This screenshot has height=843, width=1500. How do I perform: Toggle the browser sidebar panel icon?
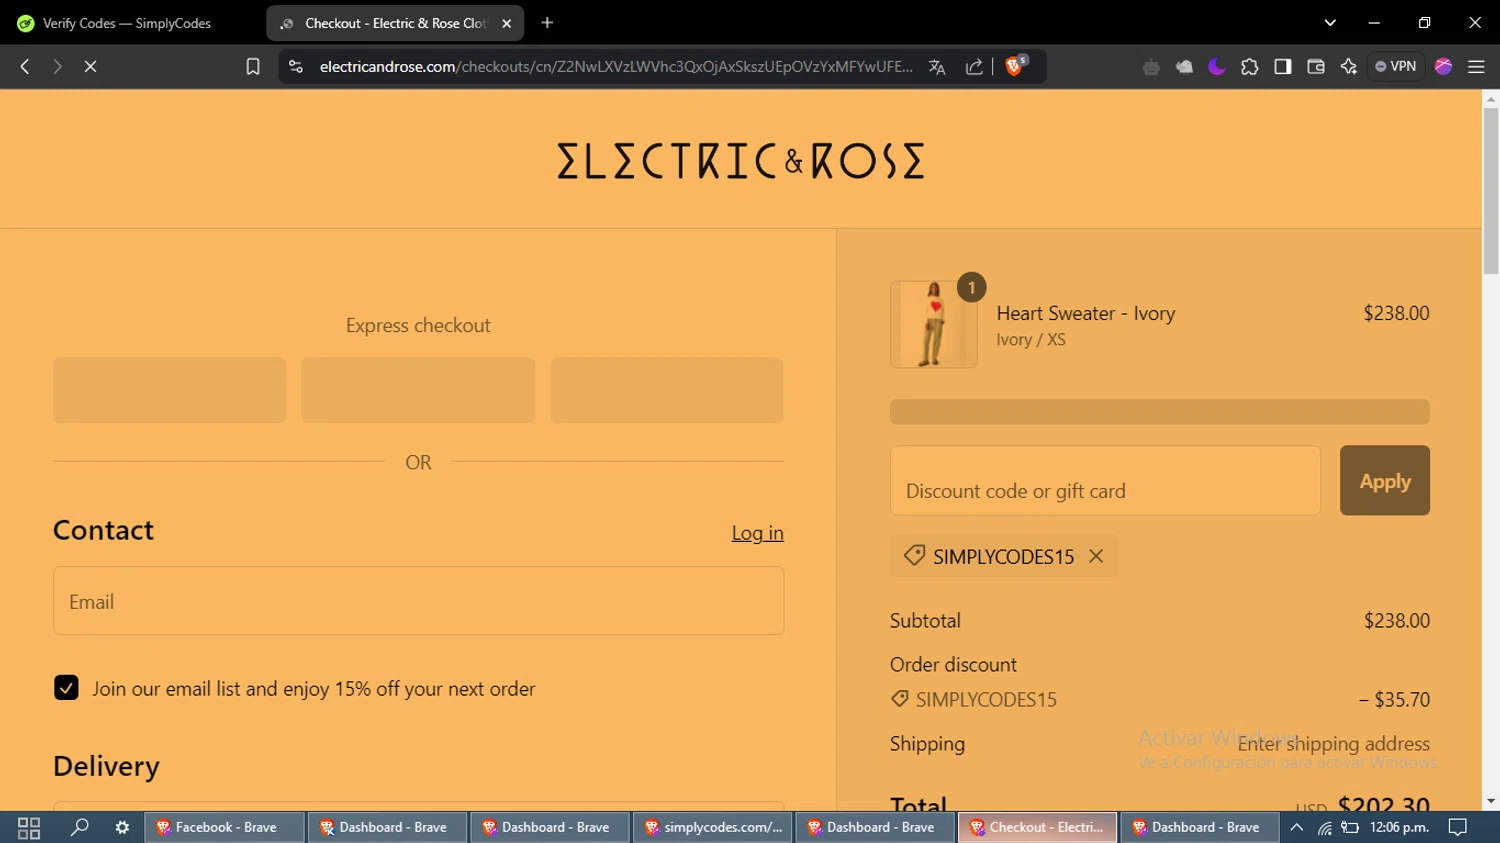(1283, 67)
